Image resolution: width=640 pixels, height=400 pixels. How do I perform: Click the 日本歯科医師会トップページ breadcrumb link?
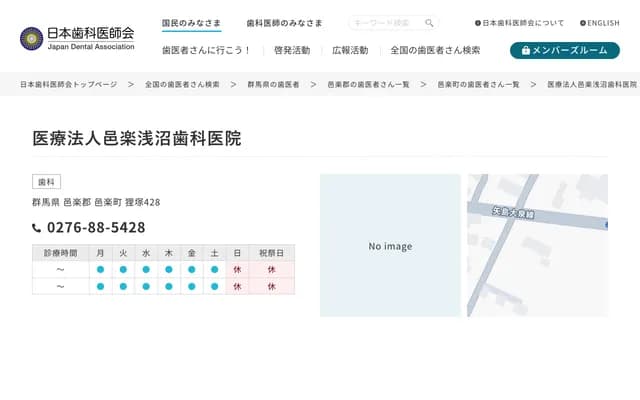tap(67, 85)
